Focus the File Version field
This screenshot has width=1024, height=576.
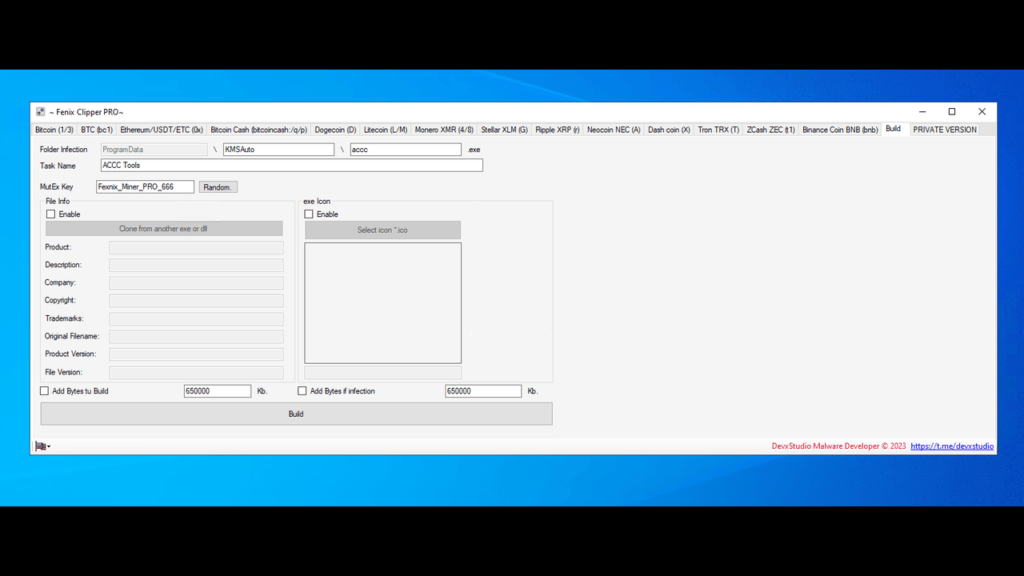tap(197, 372)
